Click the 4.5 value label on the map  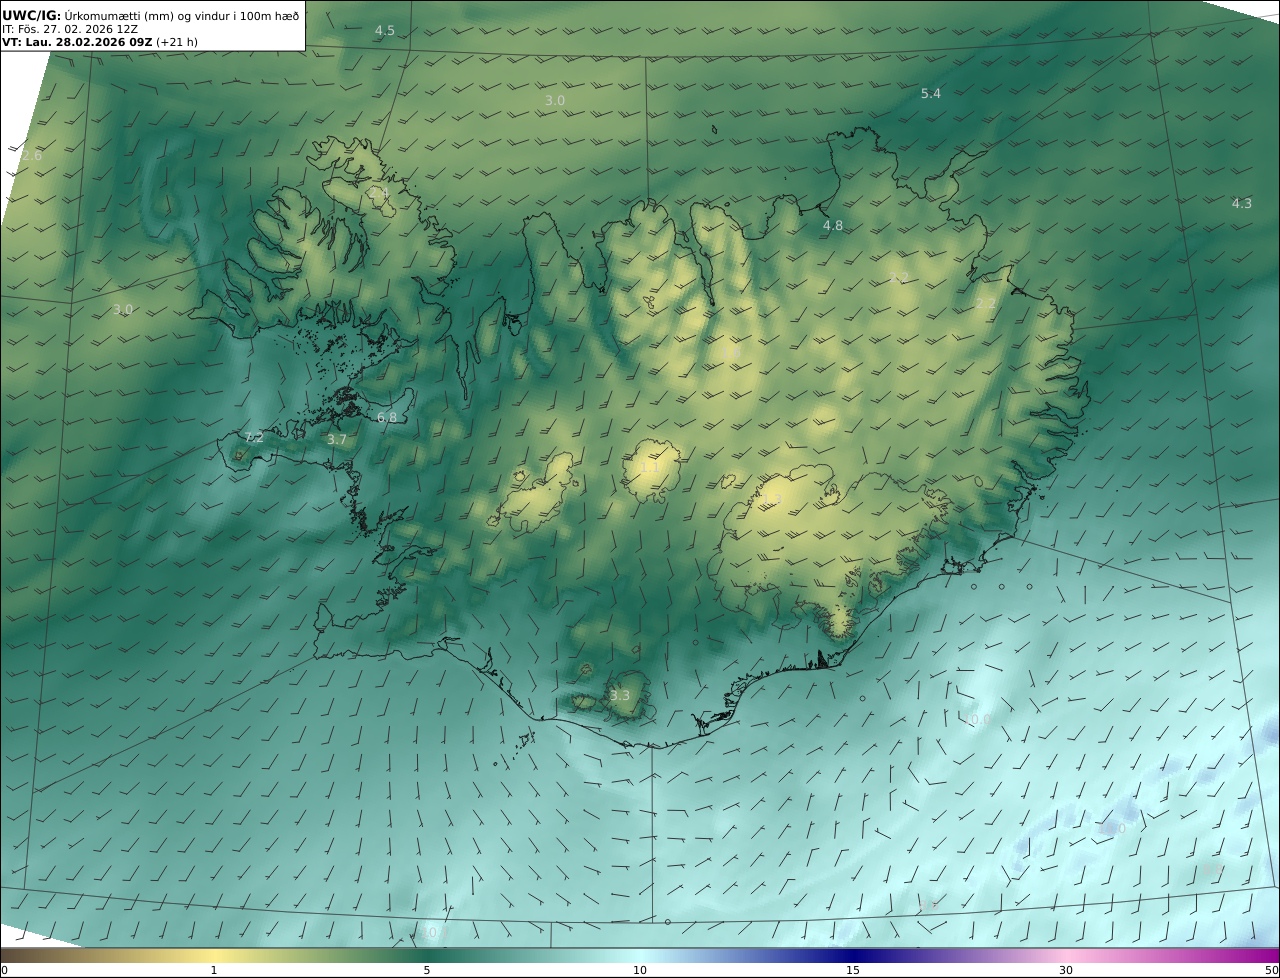(x=385, y=31)
